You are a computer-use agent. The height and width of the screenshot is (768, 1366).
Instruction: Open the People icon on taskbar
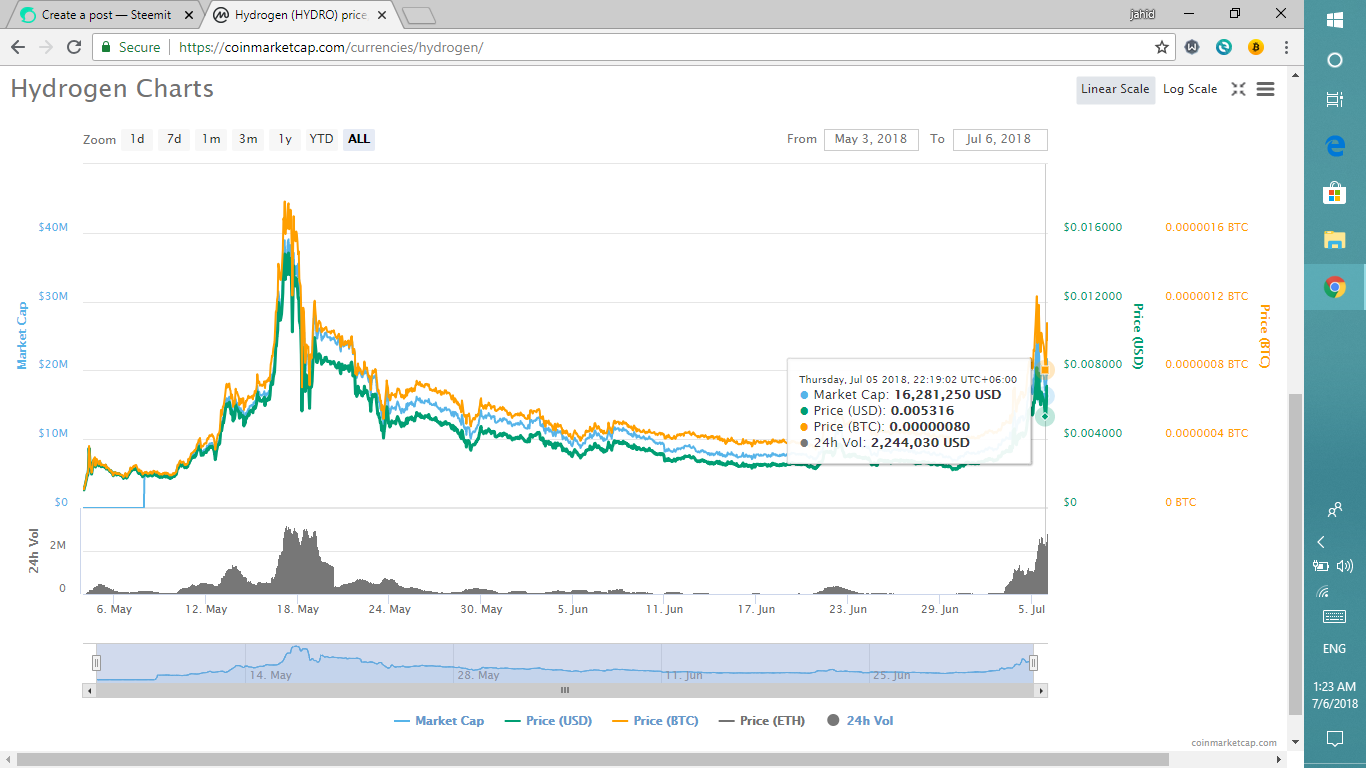(1334, 510)
